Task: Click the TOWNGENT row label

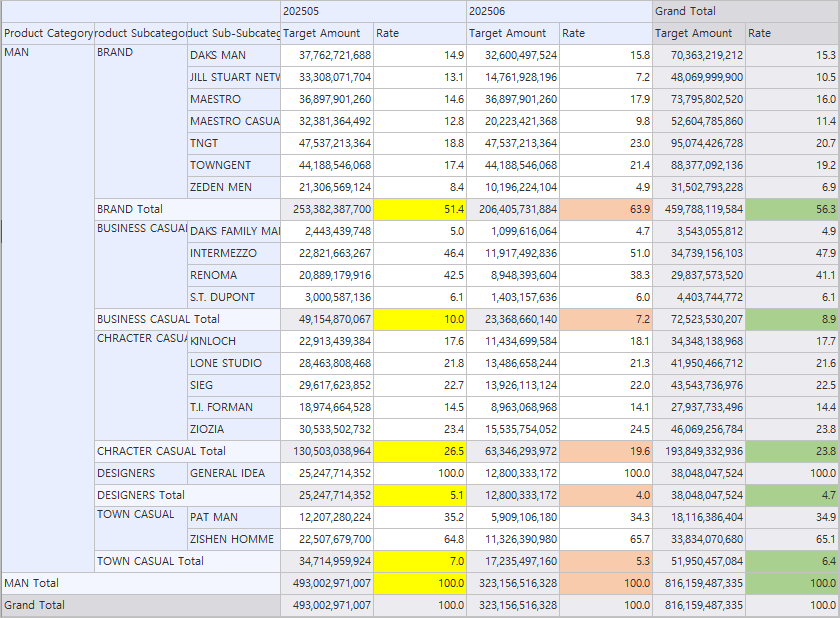Action: click(234, 165)
